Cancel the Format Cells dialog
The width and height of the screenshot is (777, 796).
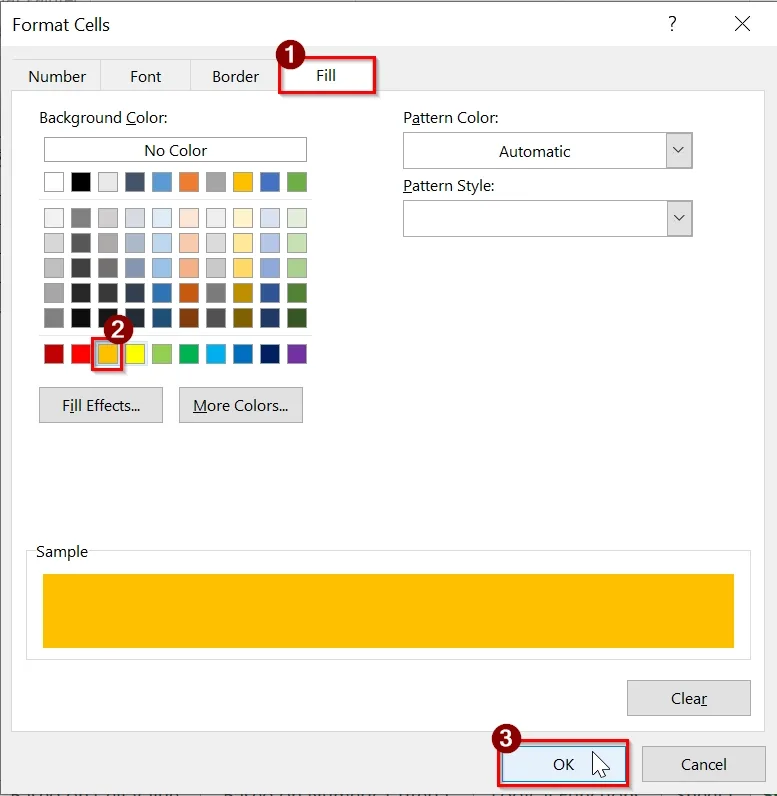703,764
